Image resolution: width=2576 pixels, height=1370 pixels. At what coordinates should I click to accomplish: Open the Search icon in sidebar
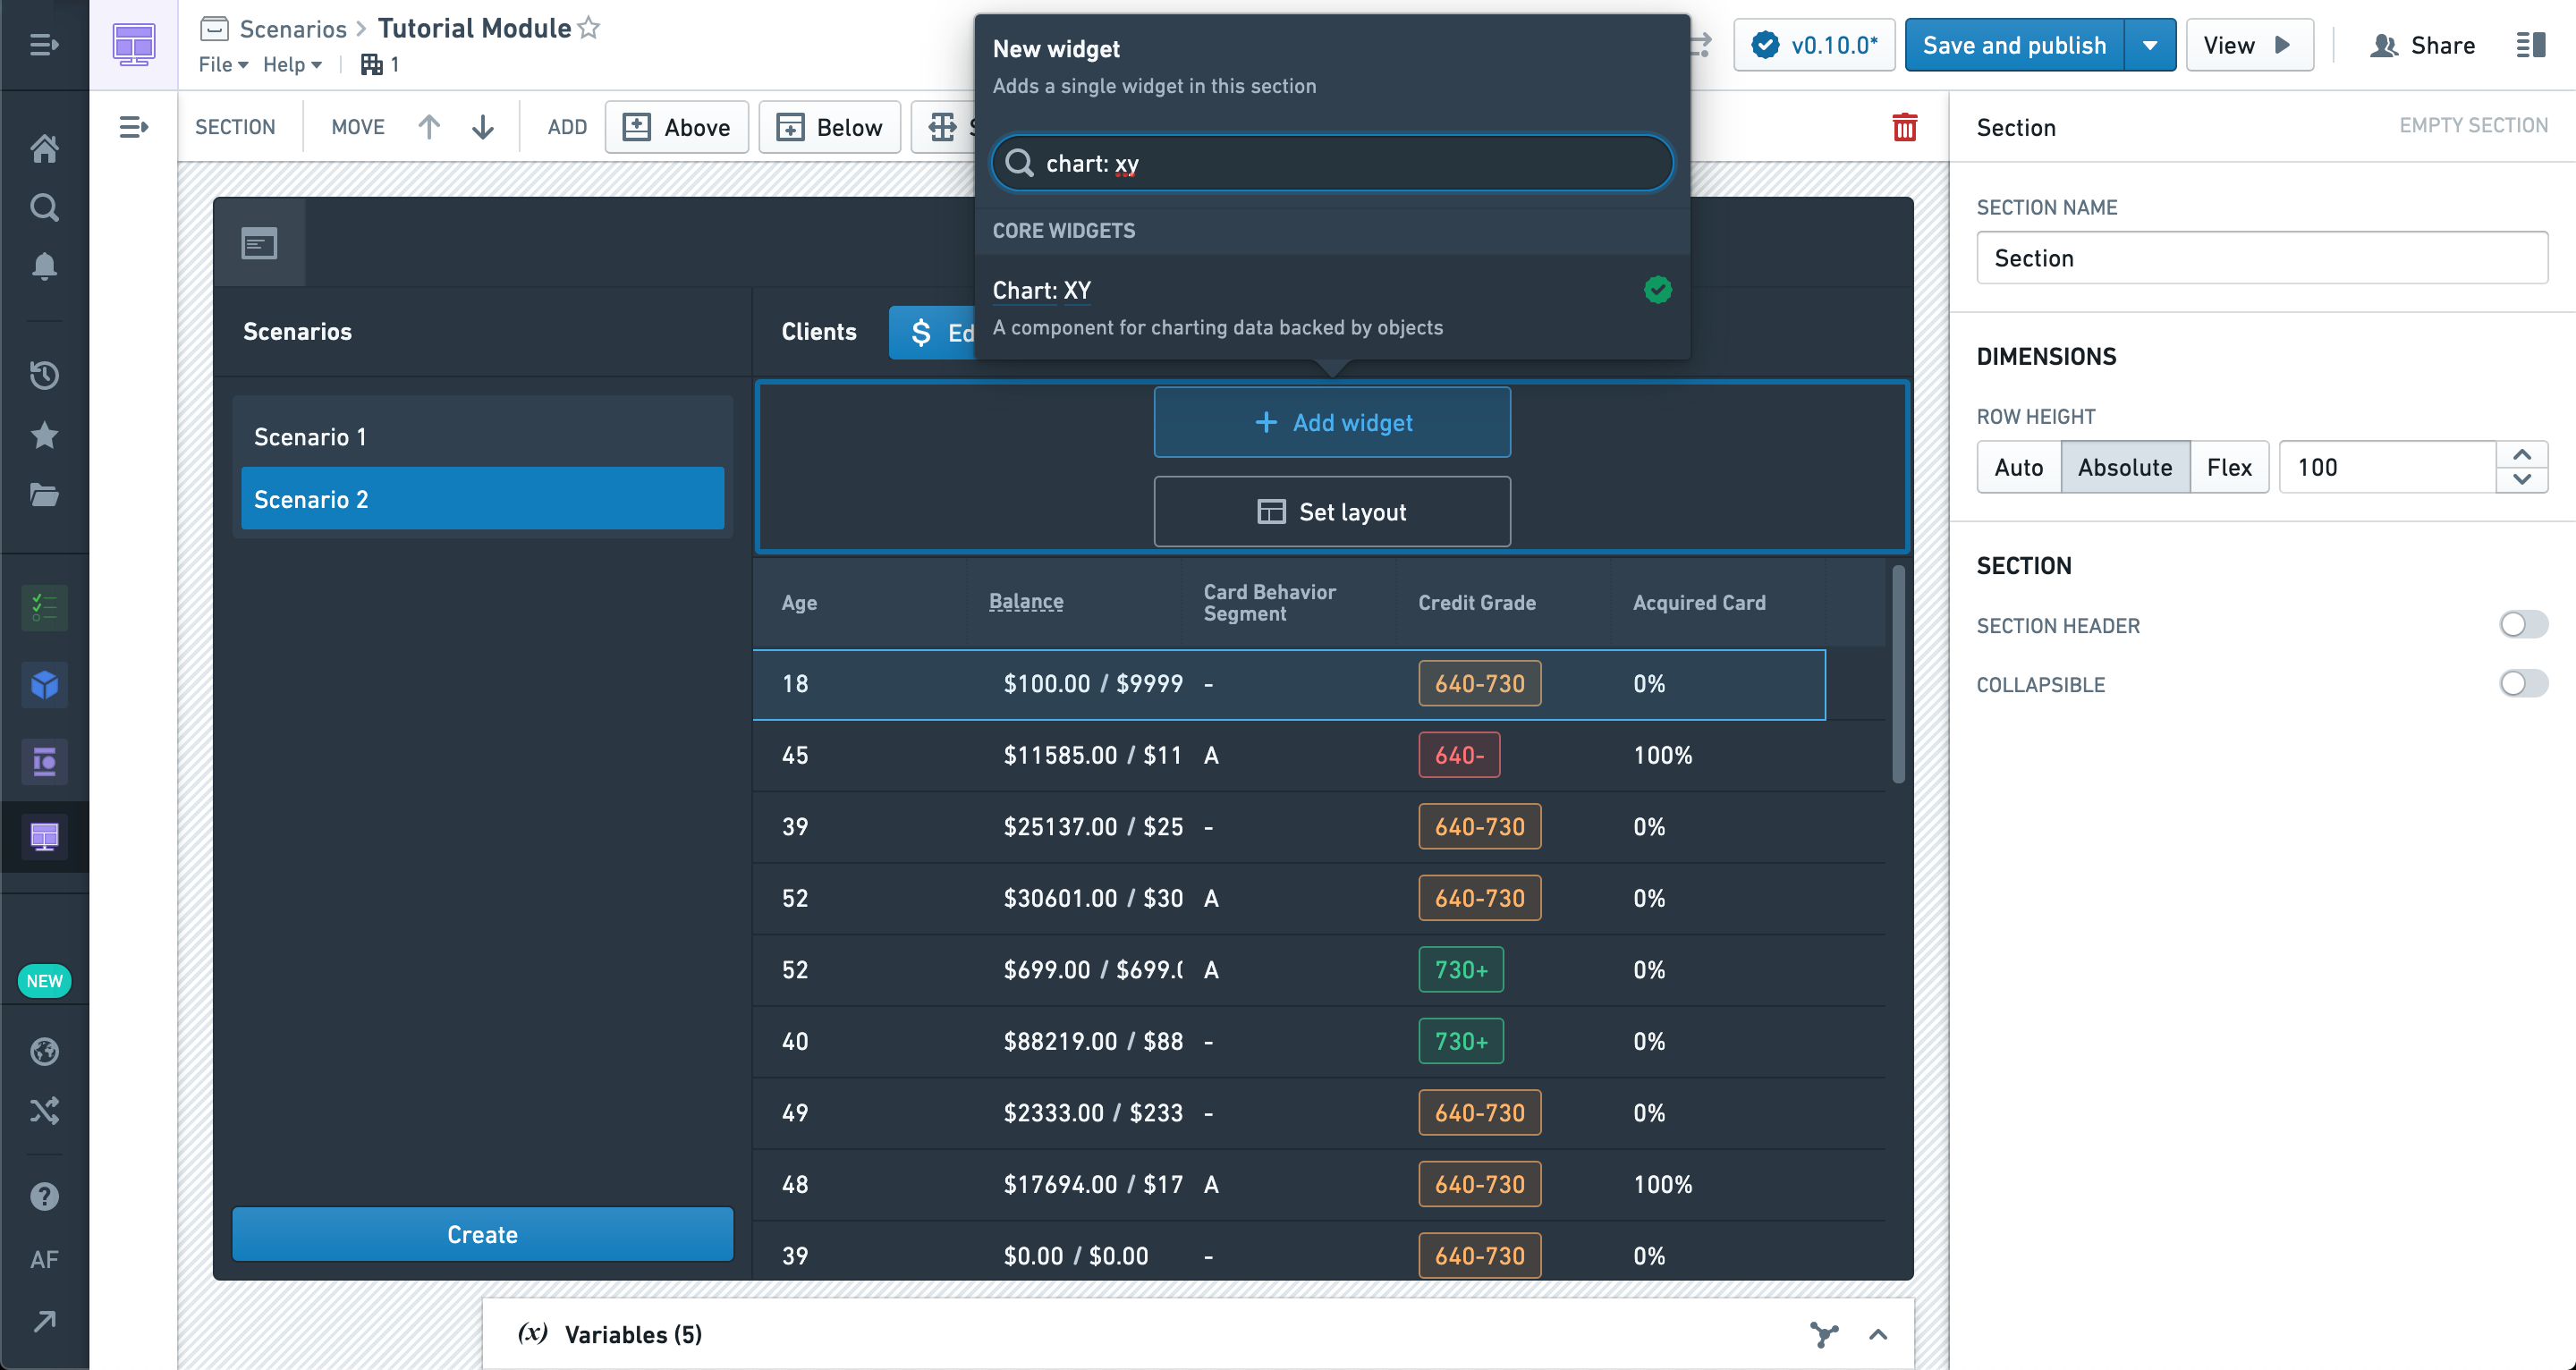click(44, 207)
